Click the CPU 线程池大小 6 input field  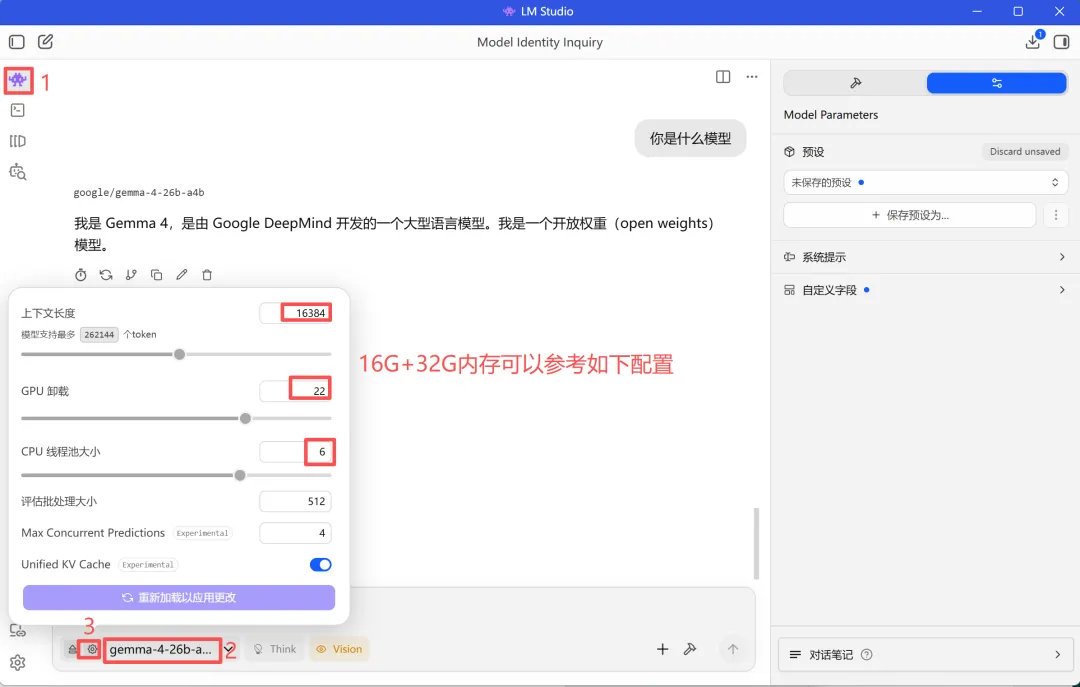click(x=295, y=452)
